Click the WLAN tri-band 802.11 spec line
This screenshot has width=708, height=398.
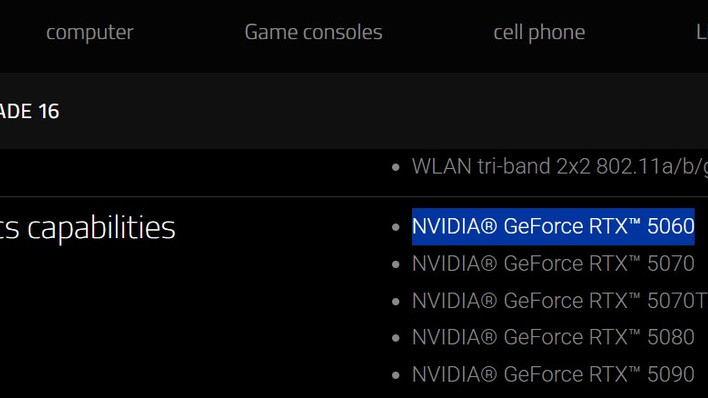[560, 166]
